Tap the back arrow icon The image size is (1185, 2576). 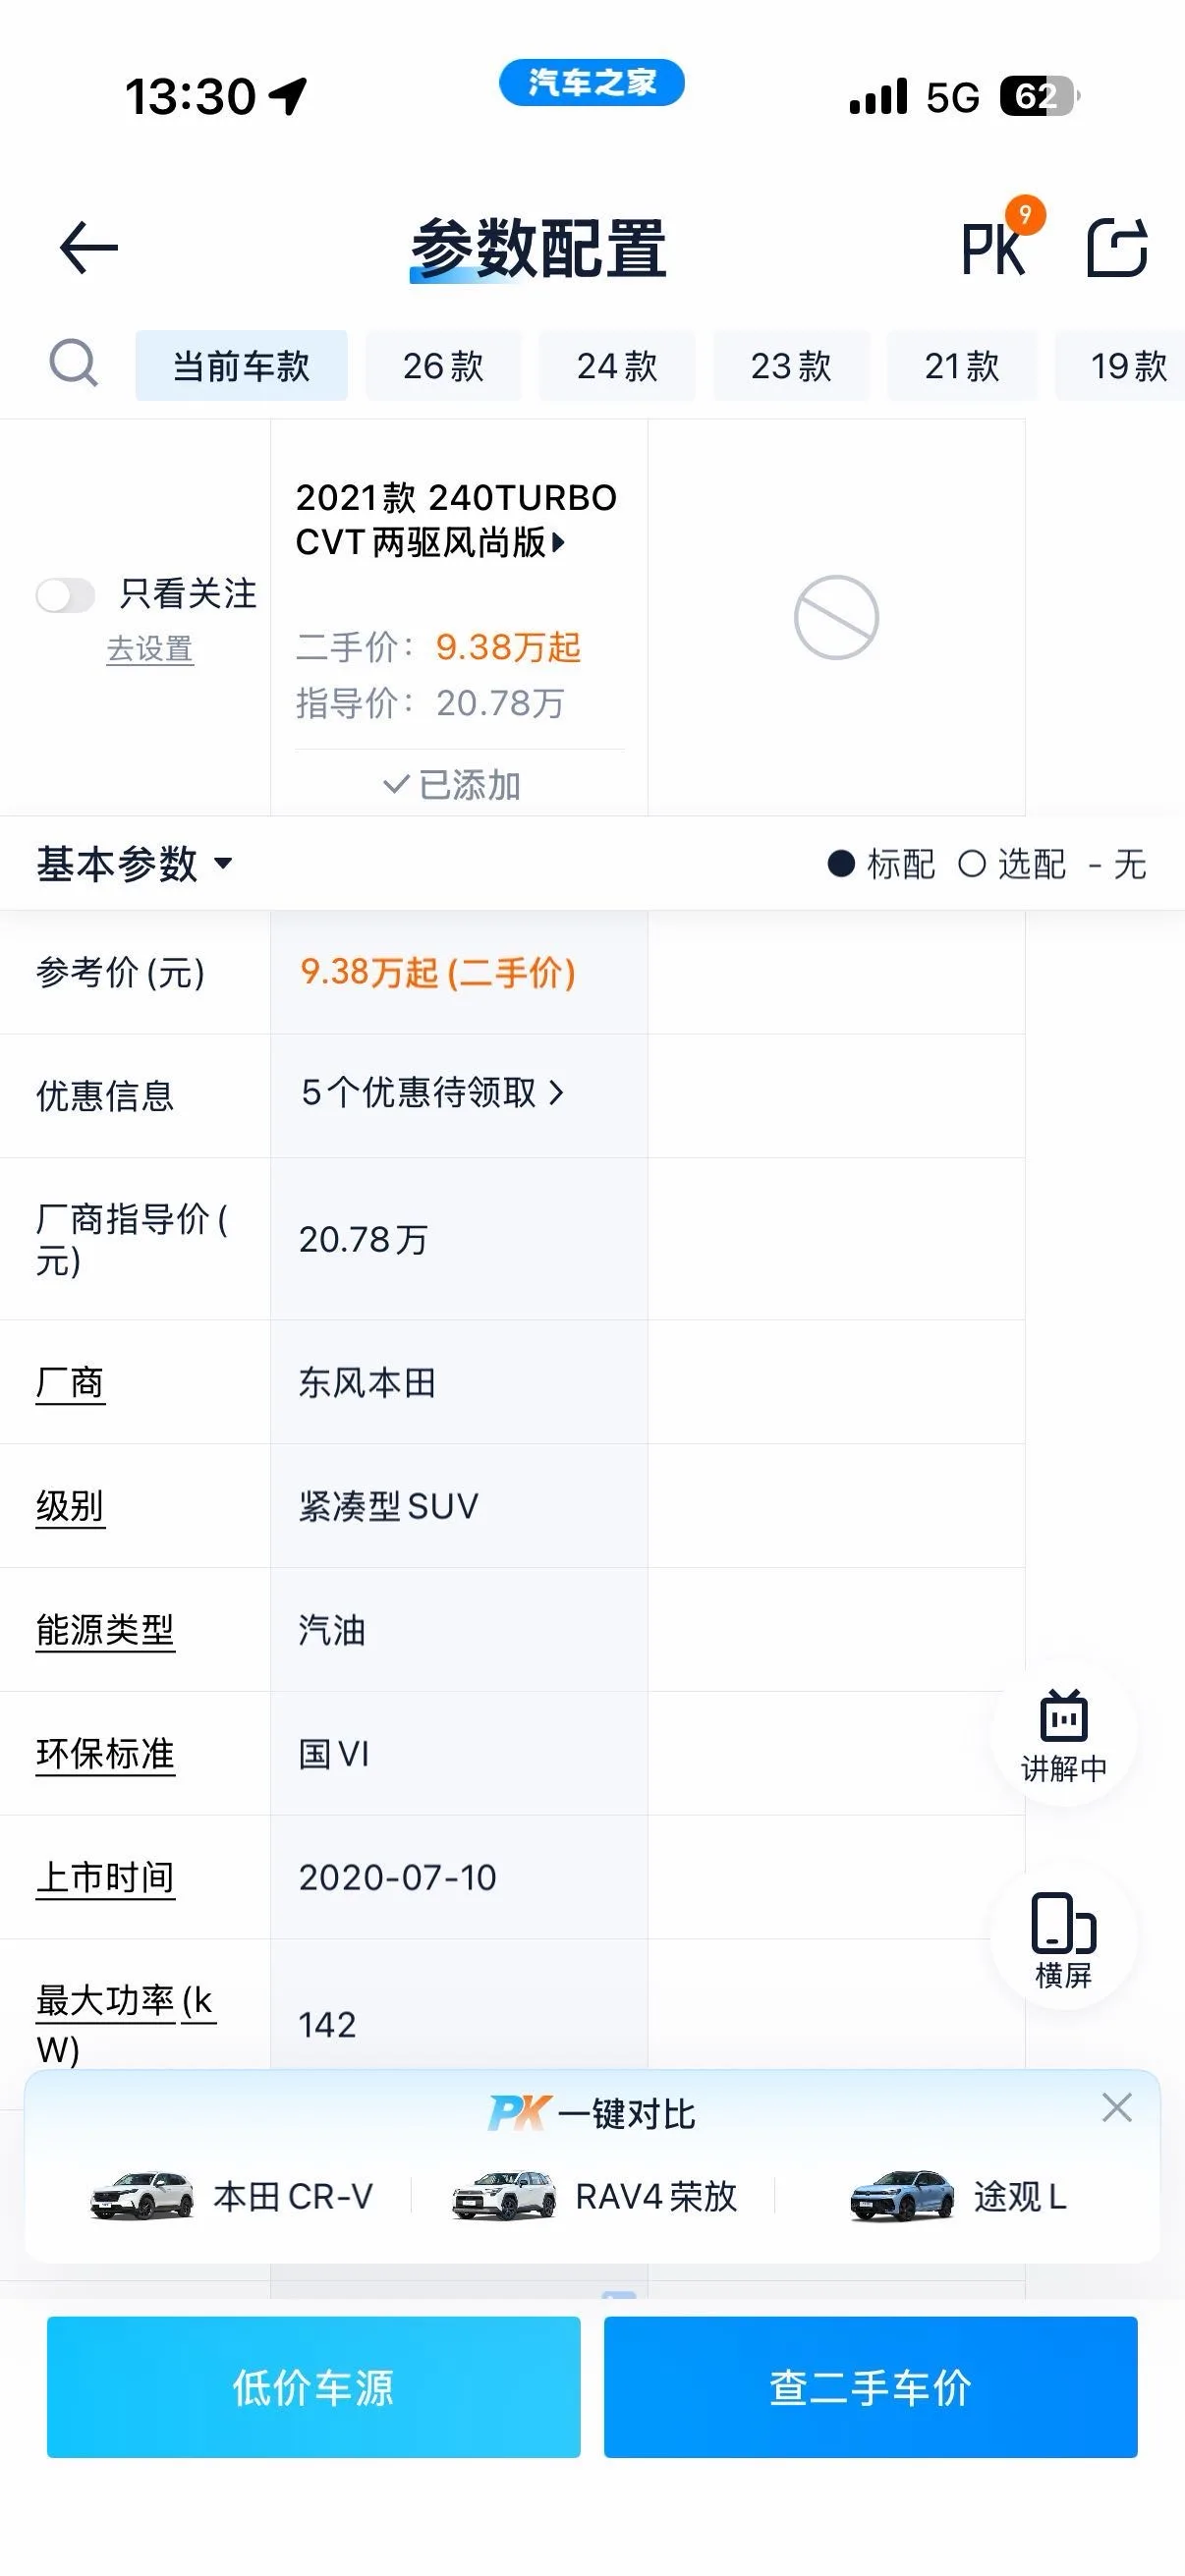point(89,248)
